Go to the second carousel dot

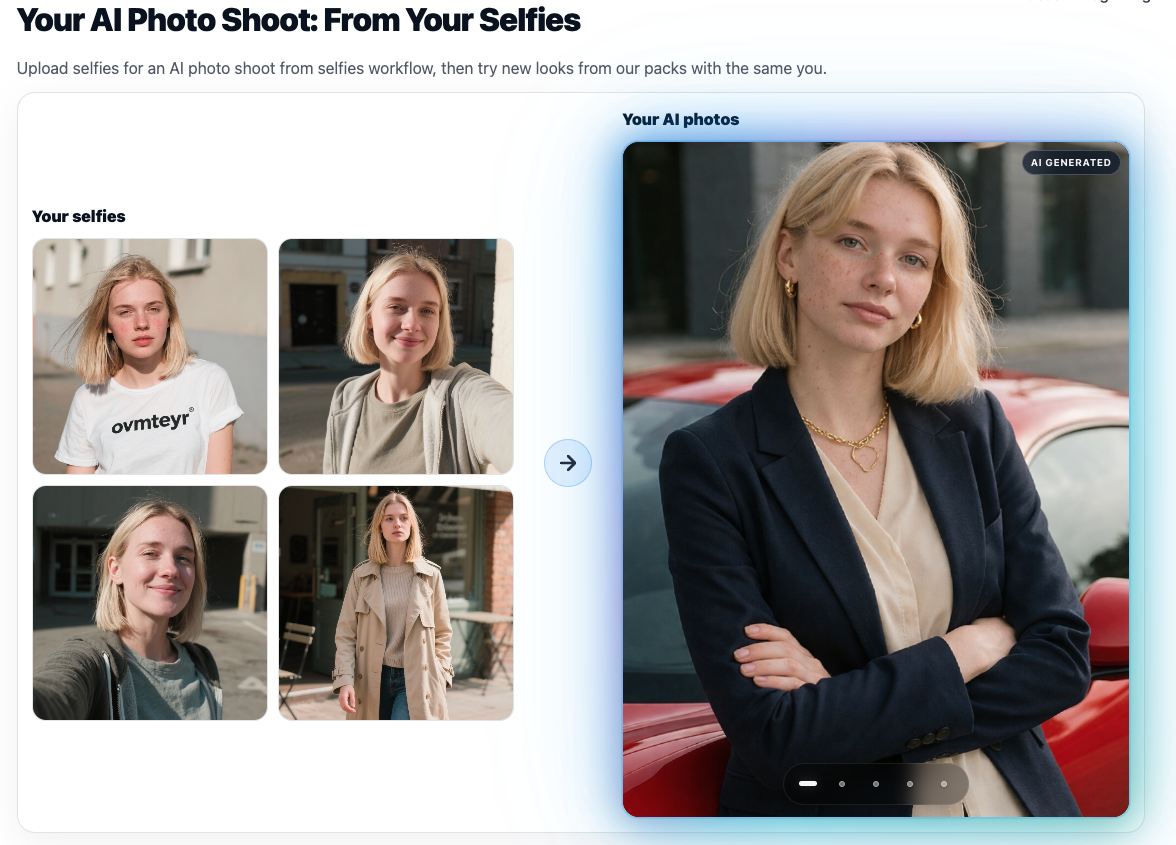[x=842, y=784]
